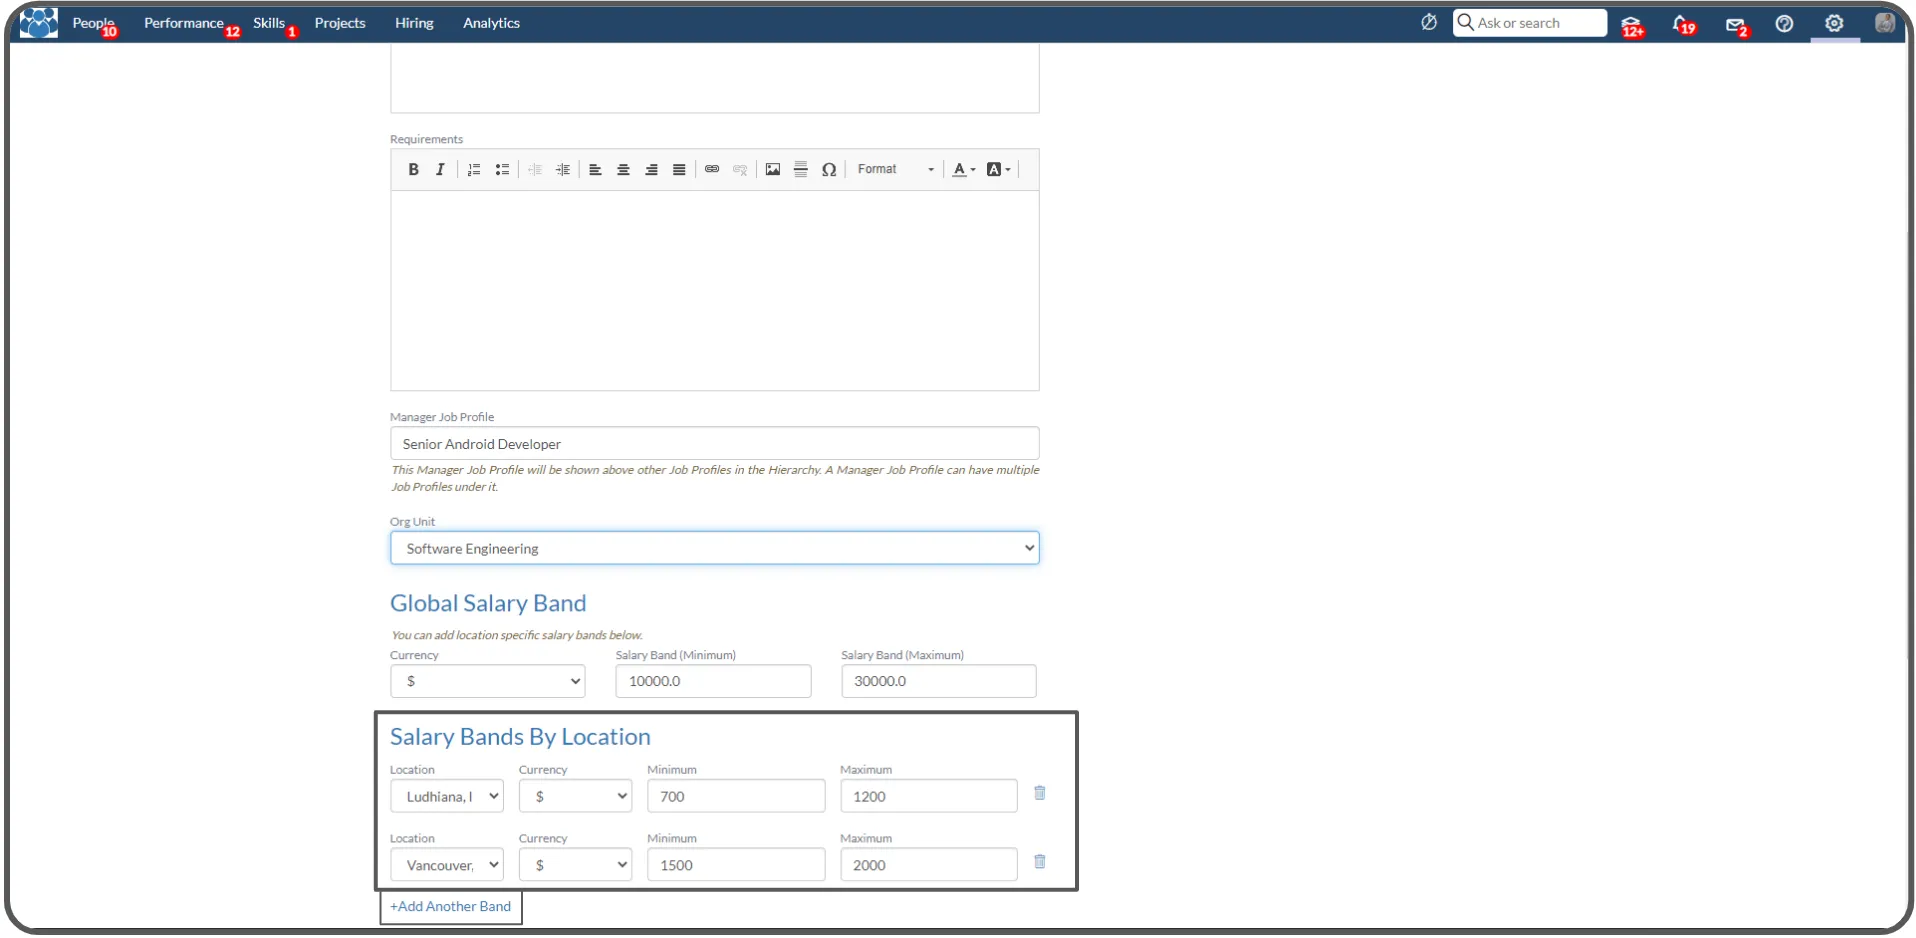Change currency for the Ludhiana band

[x=575, y=797]
